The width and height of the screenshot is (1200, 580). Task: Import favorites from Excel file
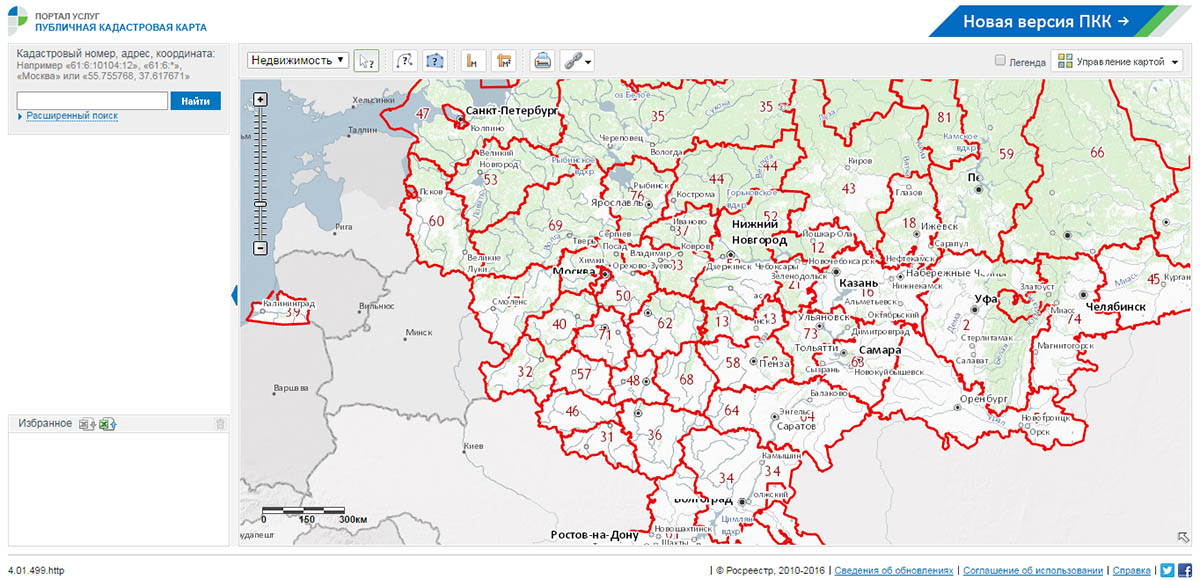pyautogui.click(x=108, y=424)
